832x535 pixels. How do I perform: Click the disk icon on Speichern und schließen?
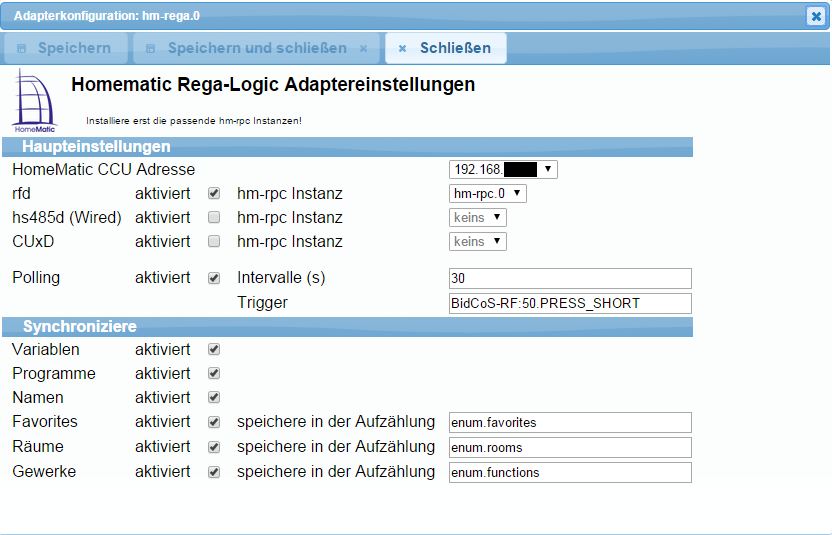pyautogui.click(x=151, y=48)
